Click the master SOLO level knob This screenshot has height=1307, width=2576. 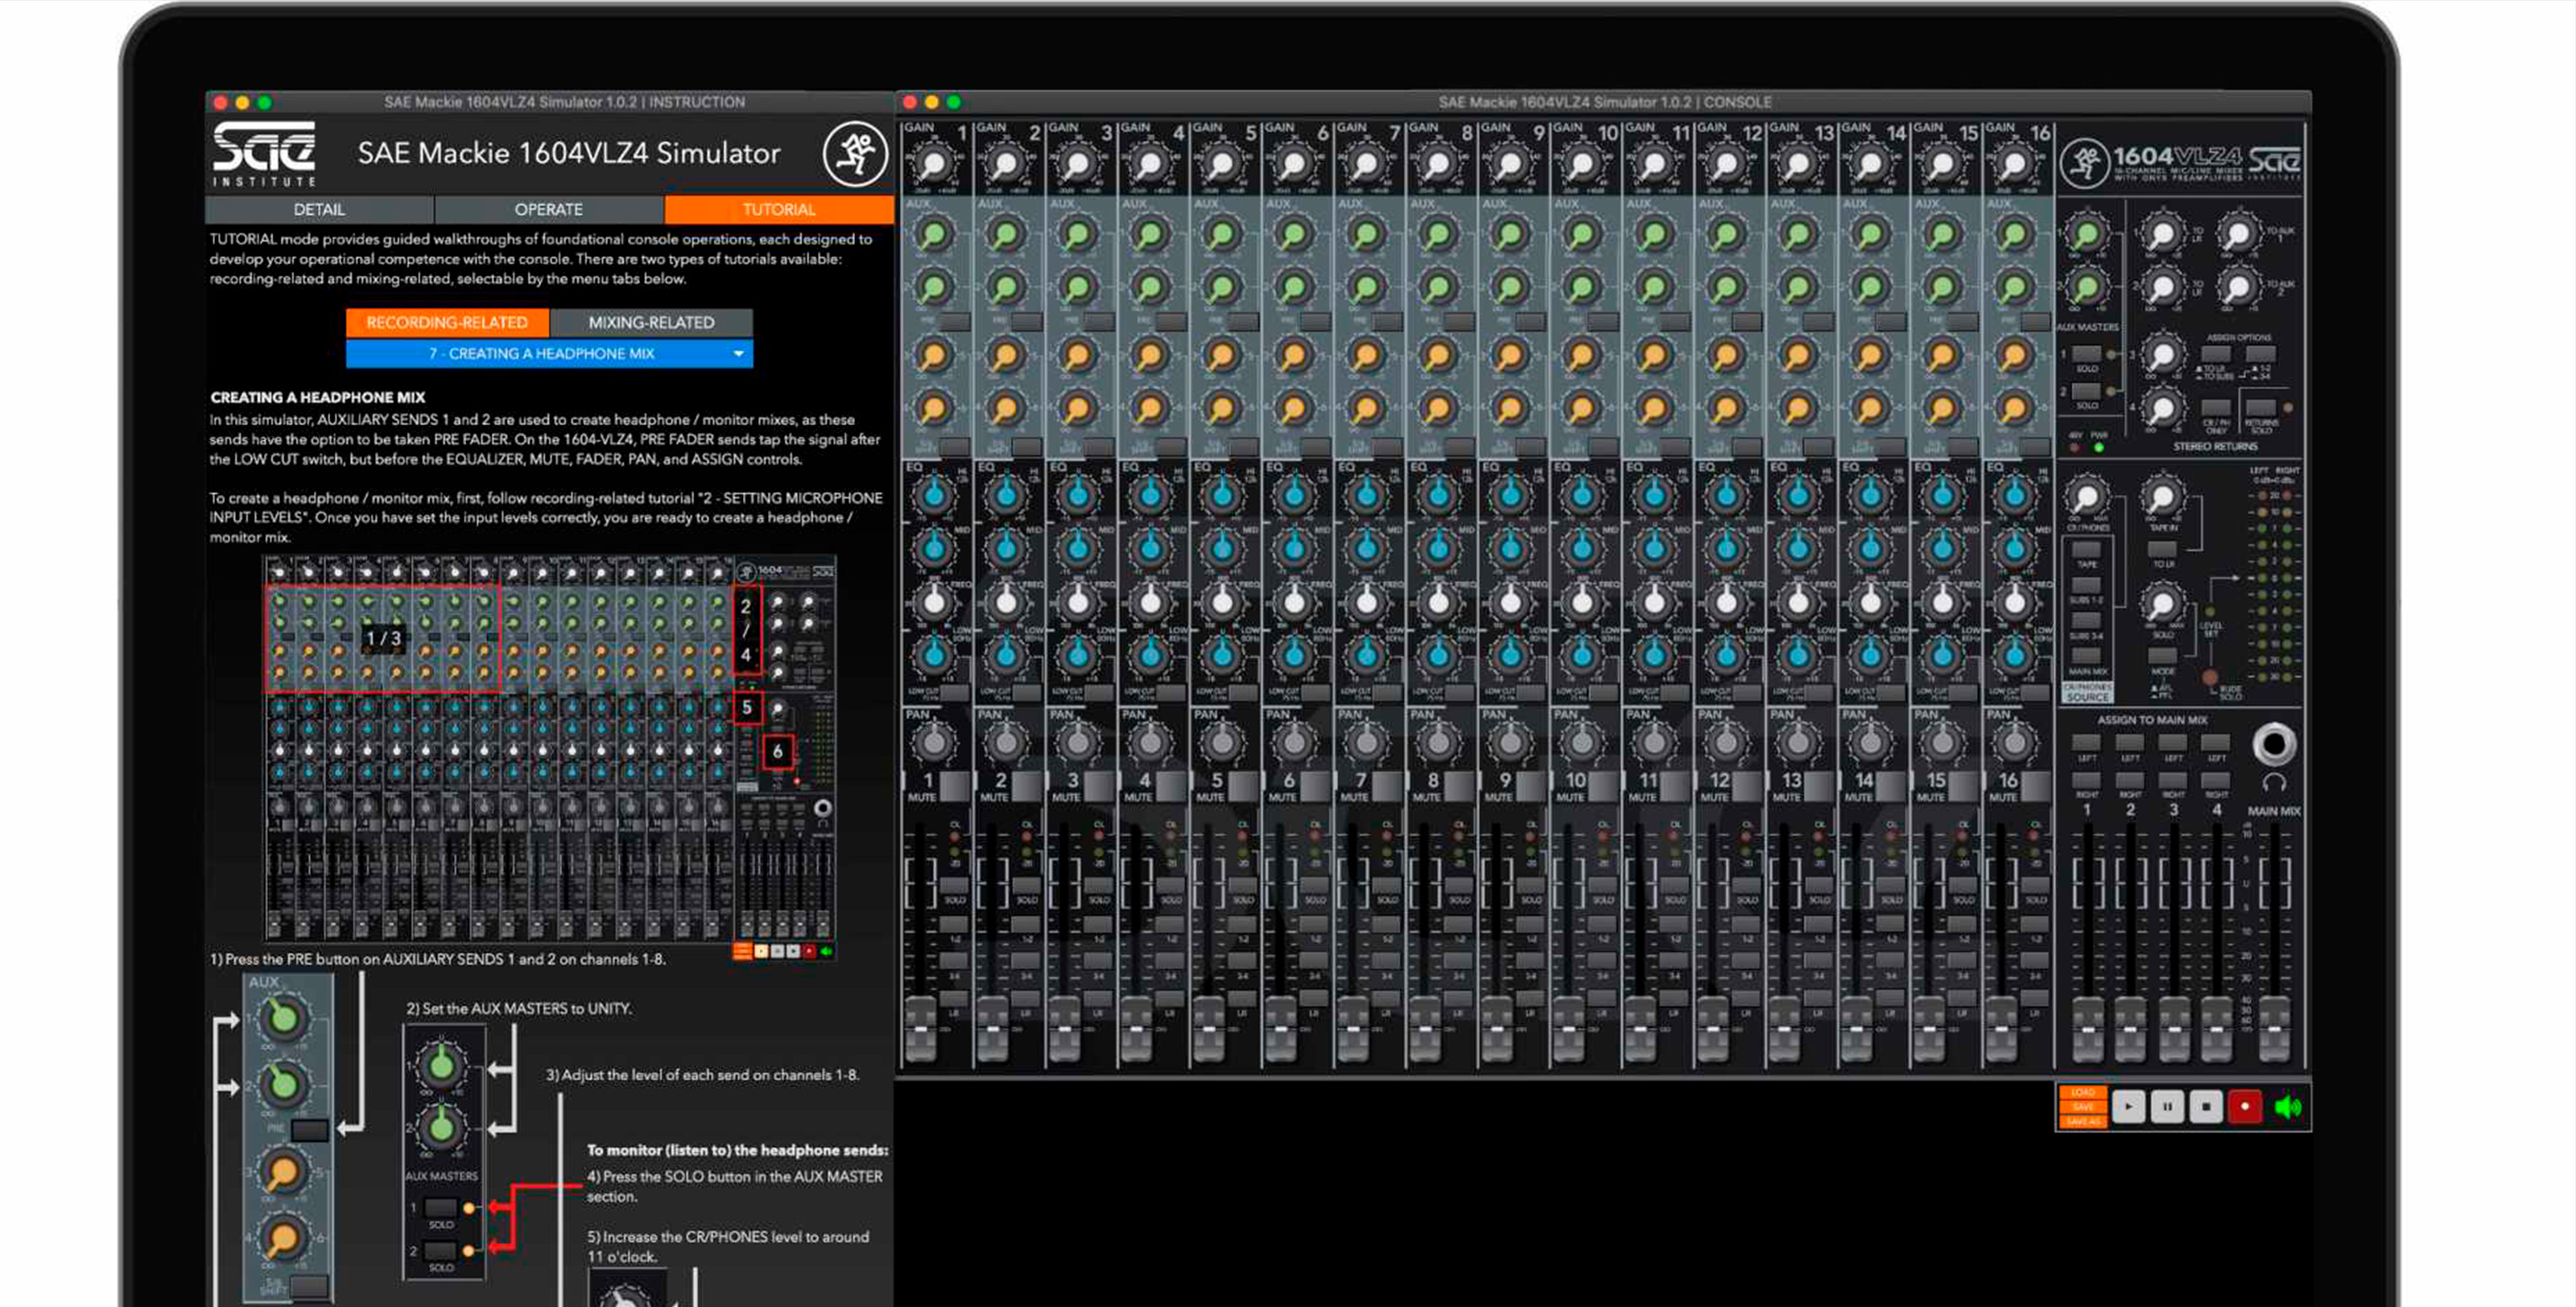pos(2162,605)
